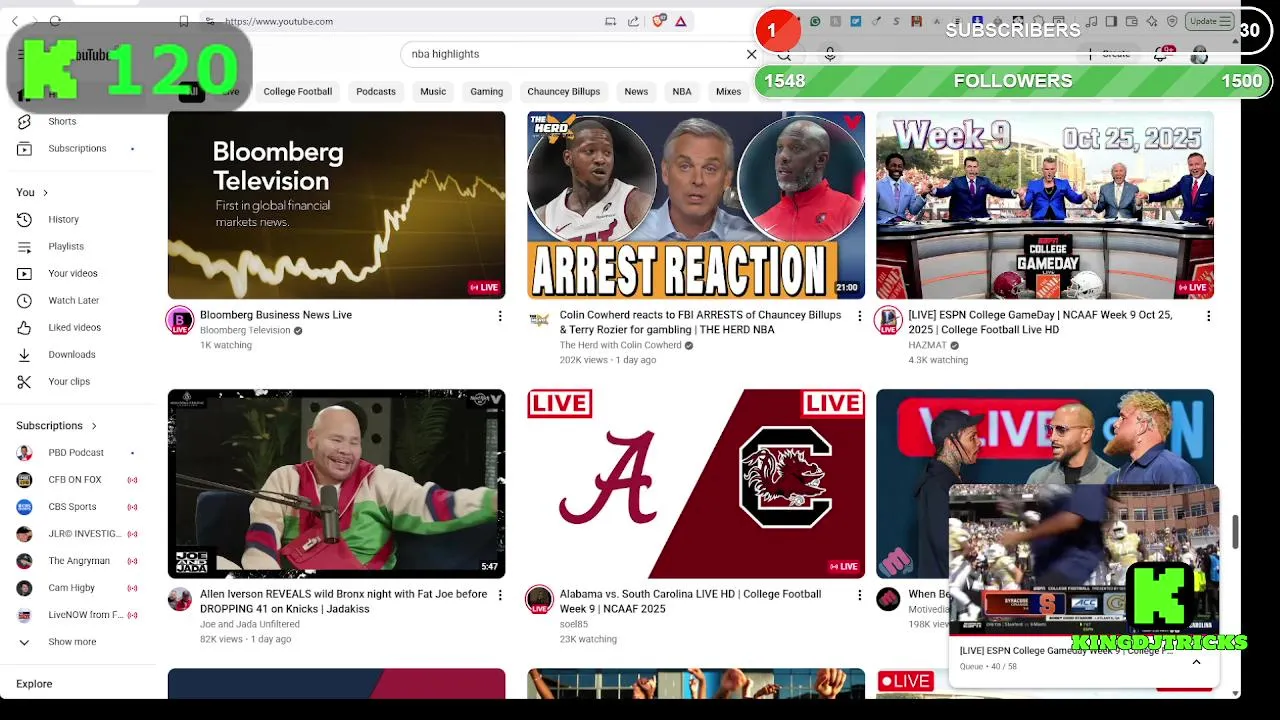Click the page vertical scrollbar thumb
The image size is (1280, 720).
(1236, 532)
